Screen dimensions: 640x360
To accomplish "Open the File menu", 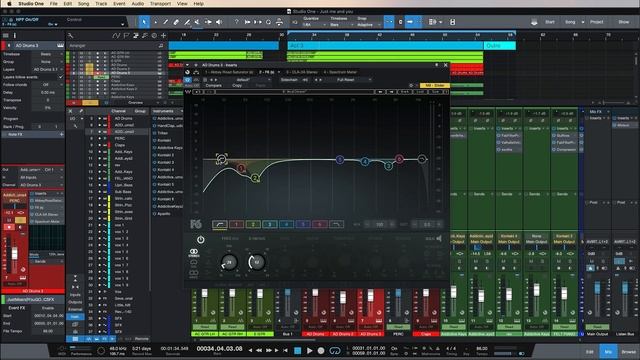I will click(x=53, y=4).
